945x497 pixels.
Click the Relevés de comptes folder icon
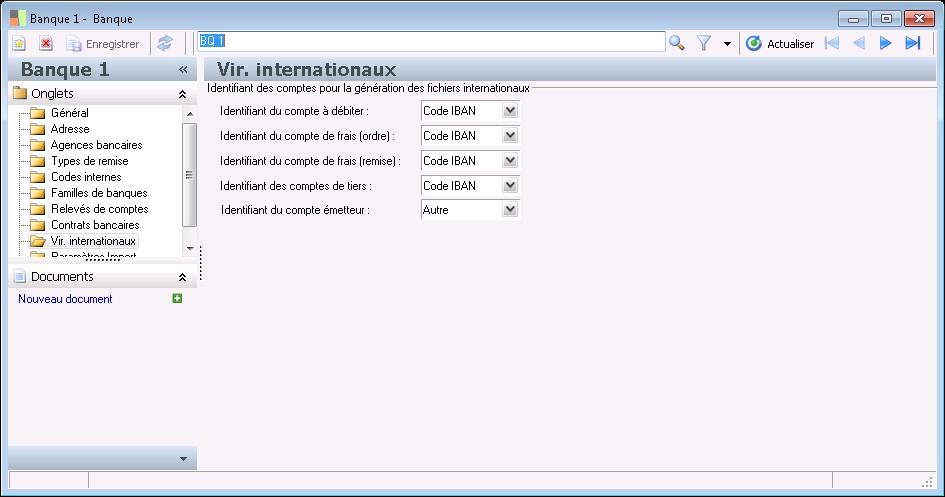click(38, 209)
